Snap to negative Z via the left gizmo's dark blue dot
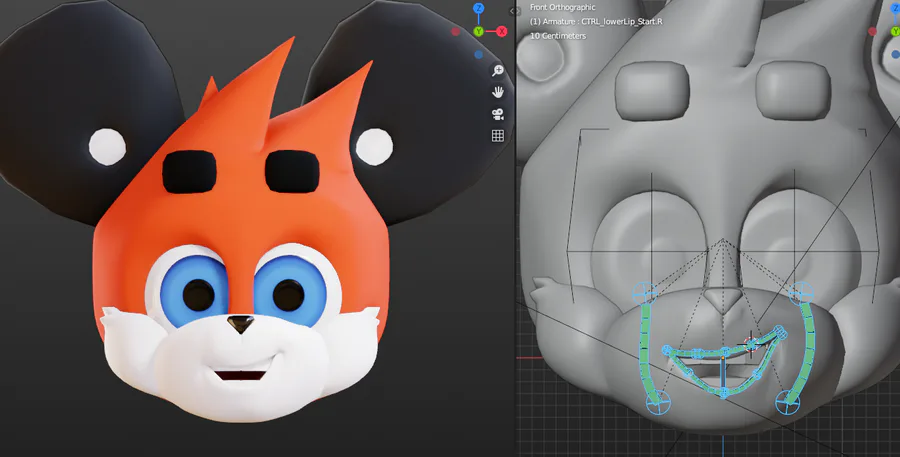 [x=478, y=55]
